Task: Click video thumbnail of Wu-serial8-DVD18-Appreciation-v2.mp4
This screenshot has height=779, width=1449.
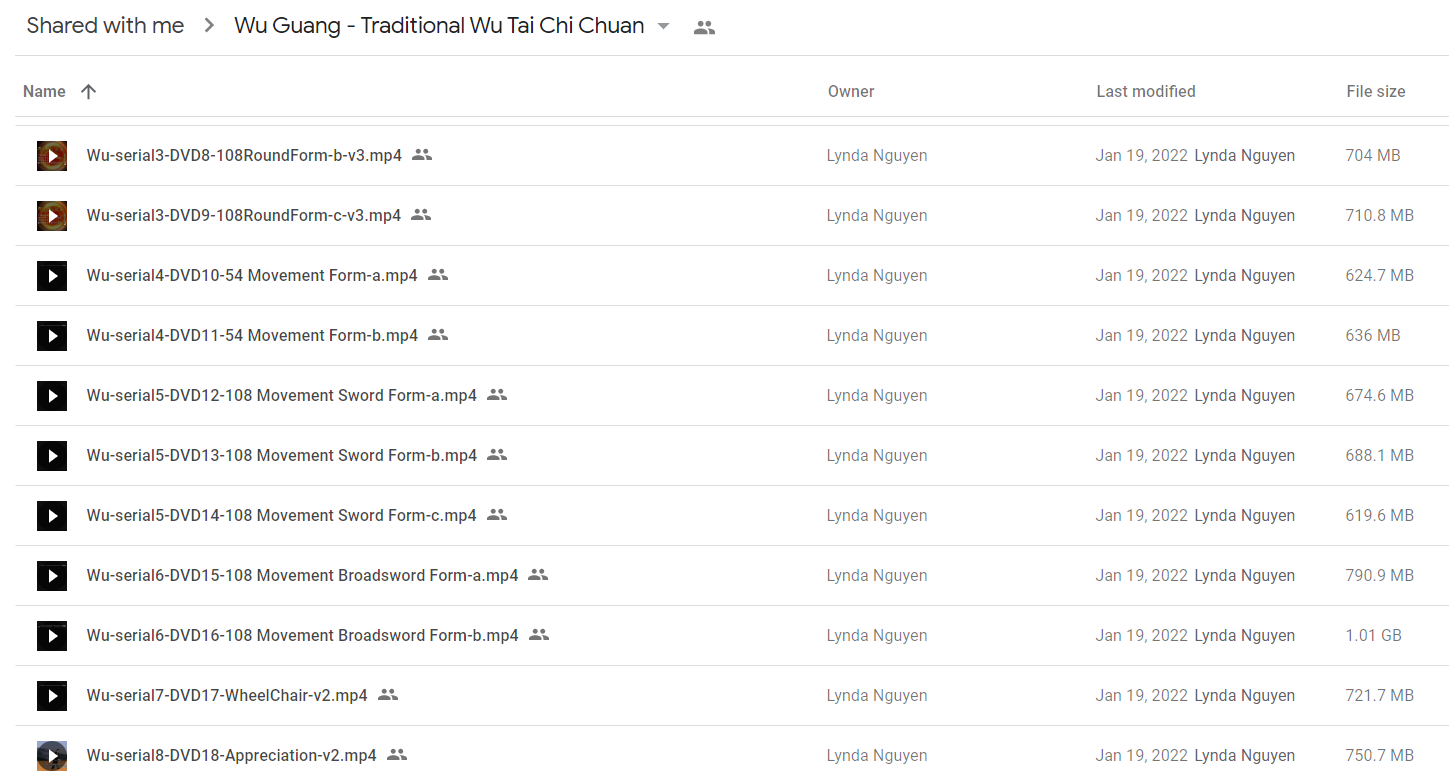Action: point(52,756)
